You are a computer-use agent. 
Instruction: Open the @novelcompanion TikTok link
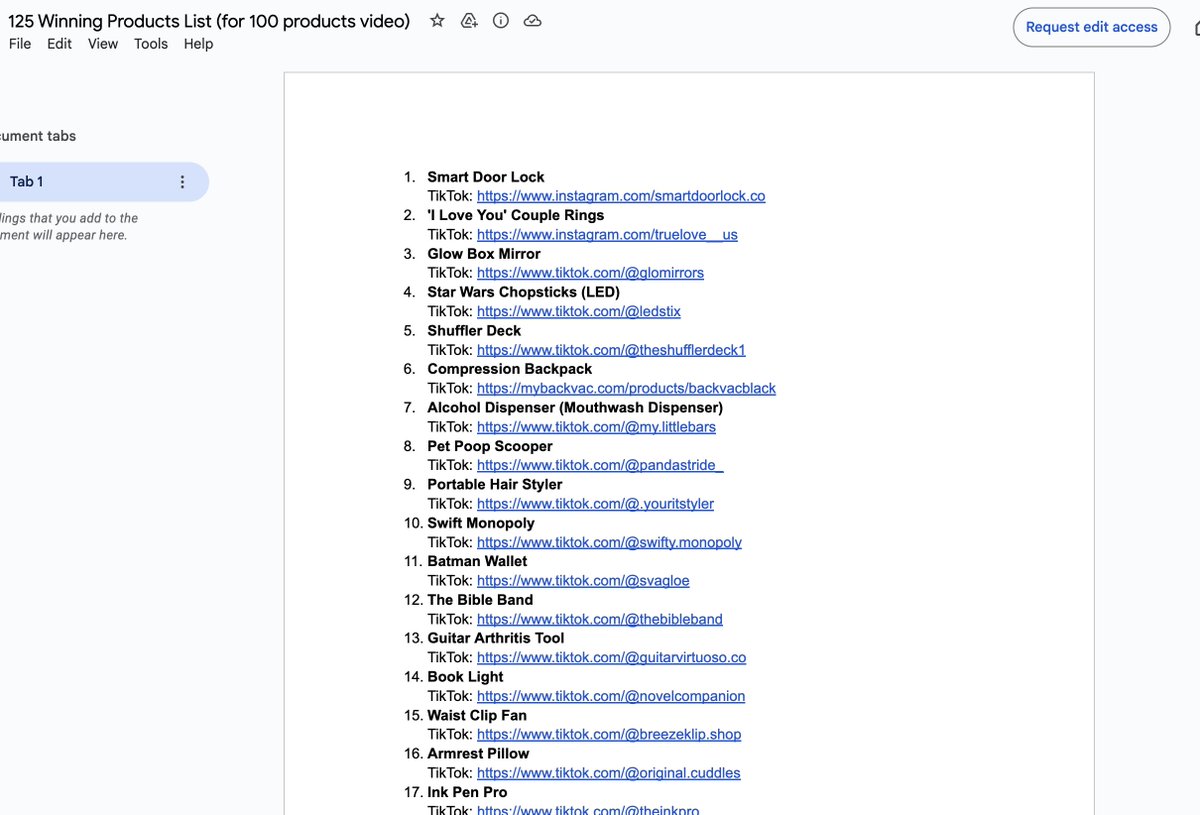(x=611, y=696)
